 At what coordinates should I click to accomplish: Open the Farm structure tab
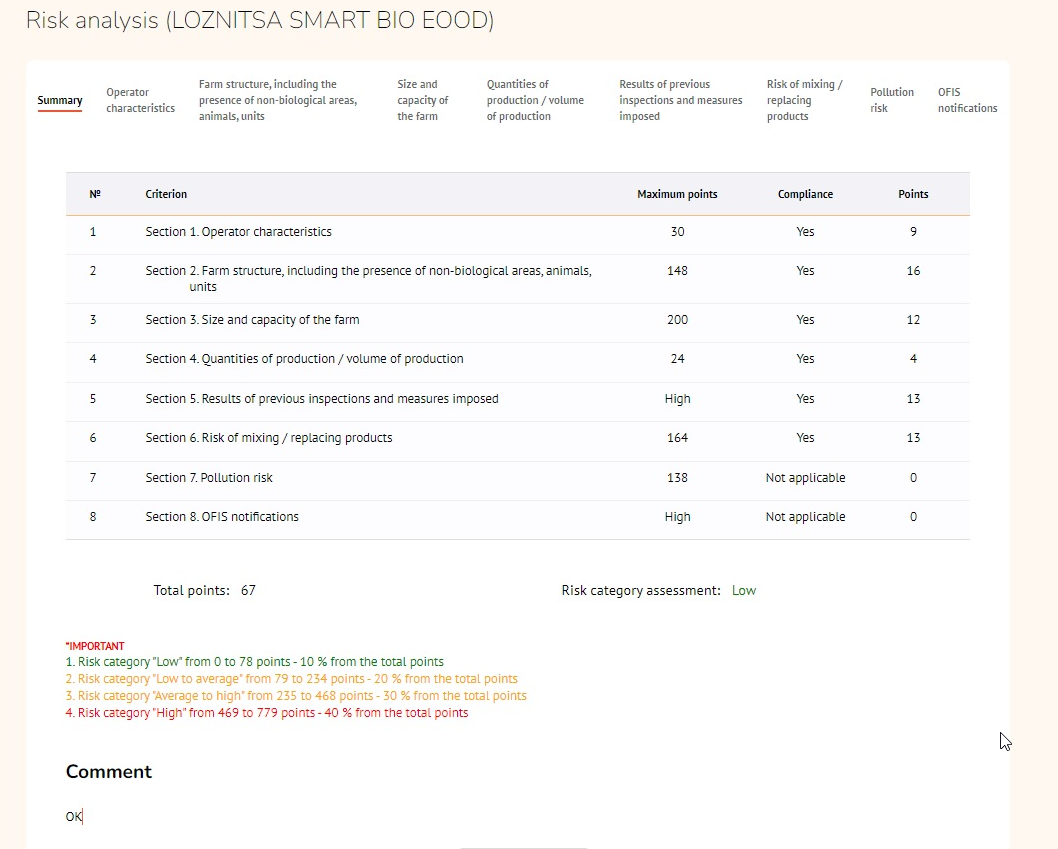(x=277, y=100)
